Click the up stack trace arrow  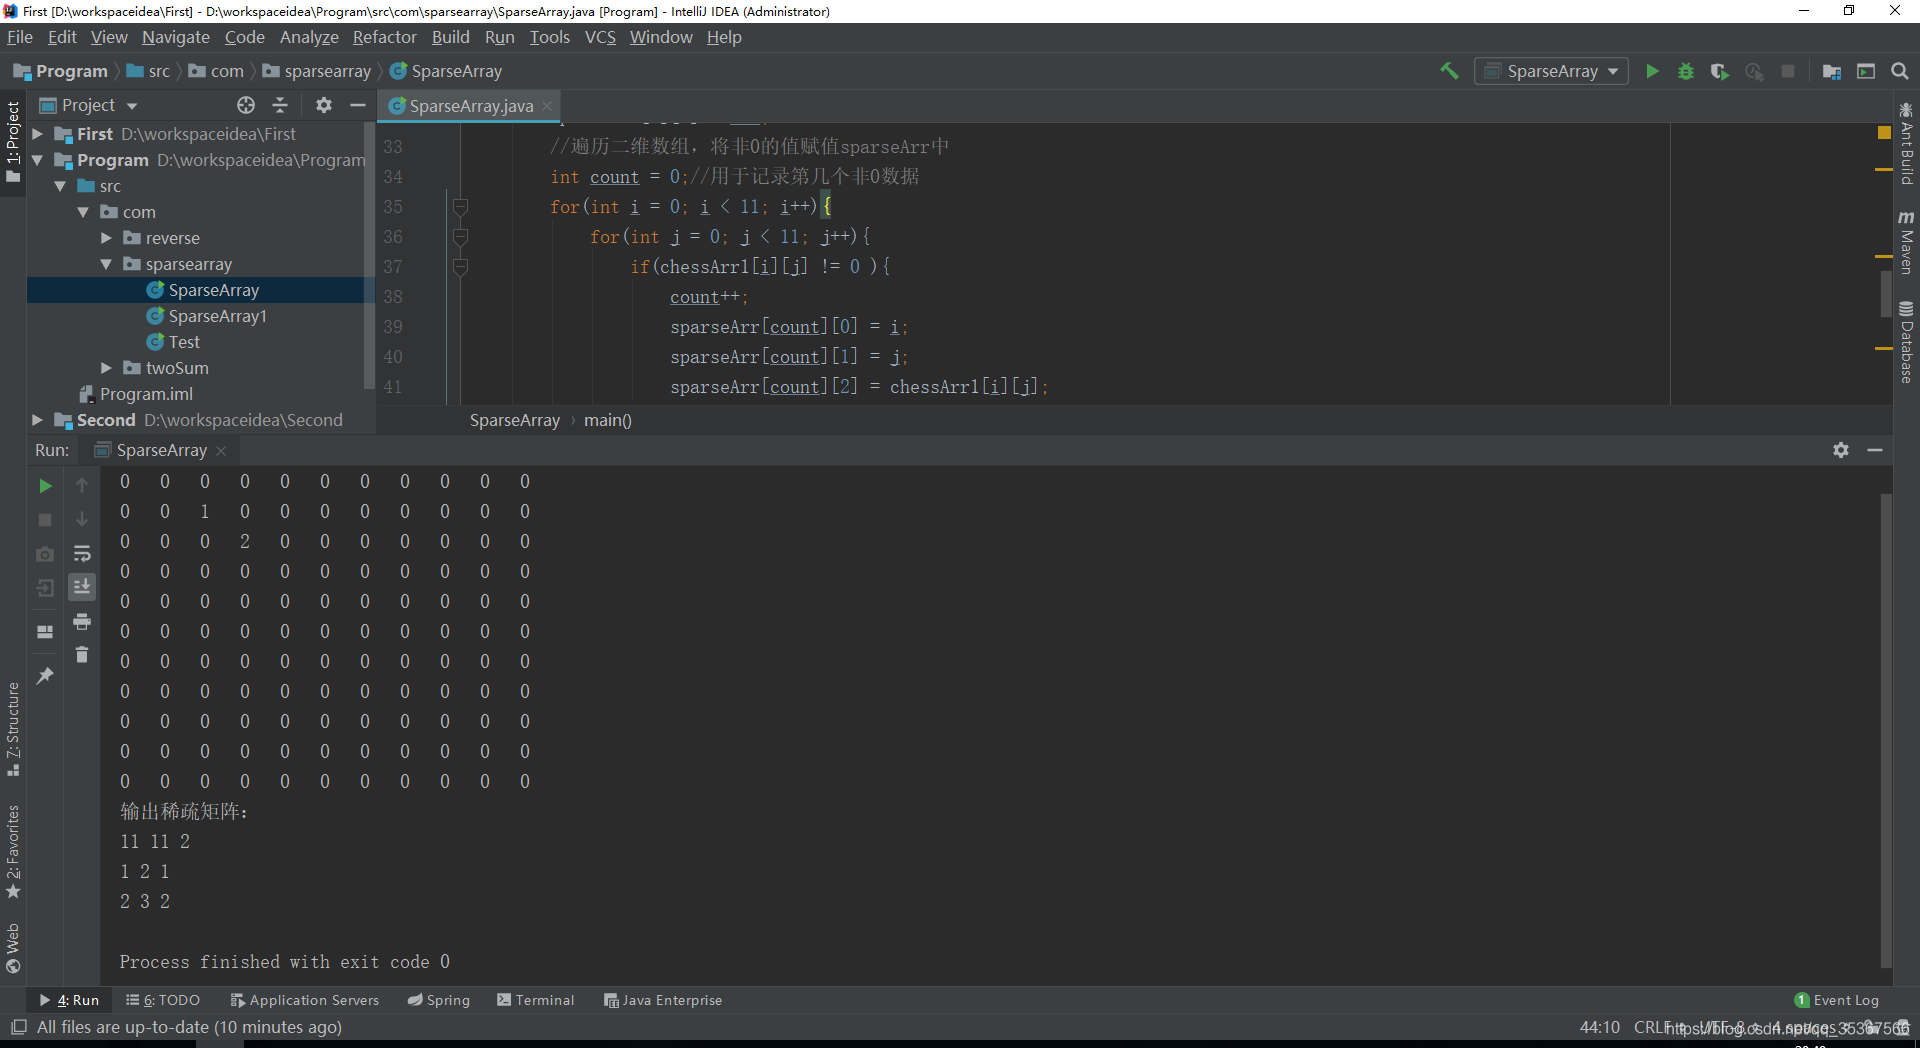[x=82, y=486]
